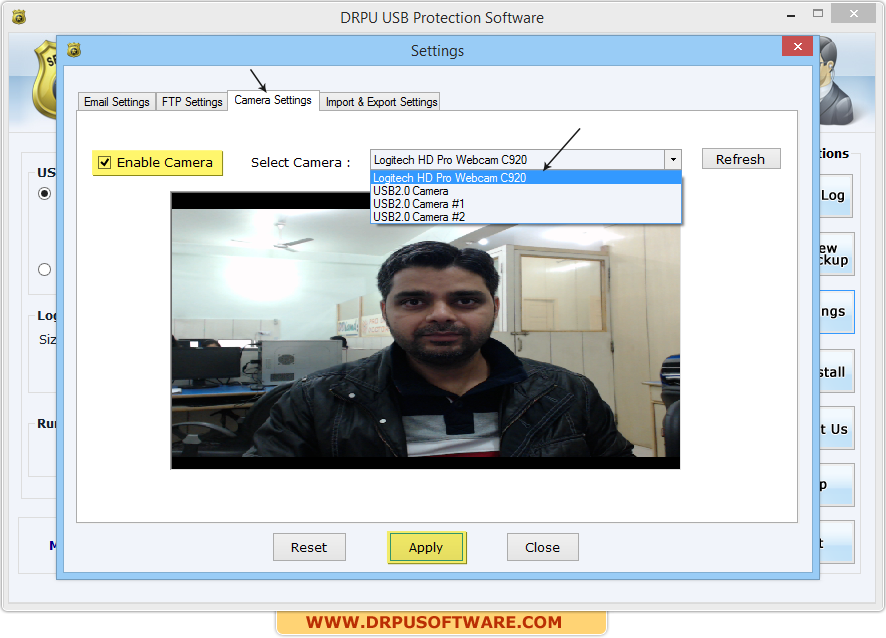
Task: Click the bottom sidebar button in main window
Action: [836, 542]
